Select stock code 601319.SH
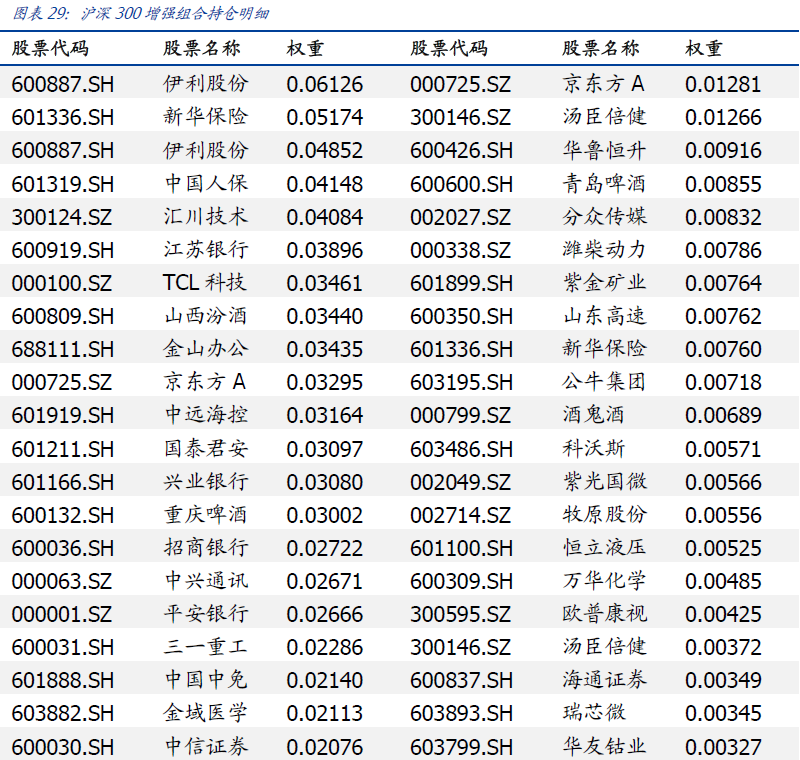The image size is (800, 760). (x=63, y=184)
